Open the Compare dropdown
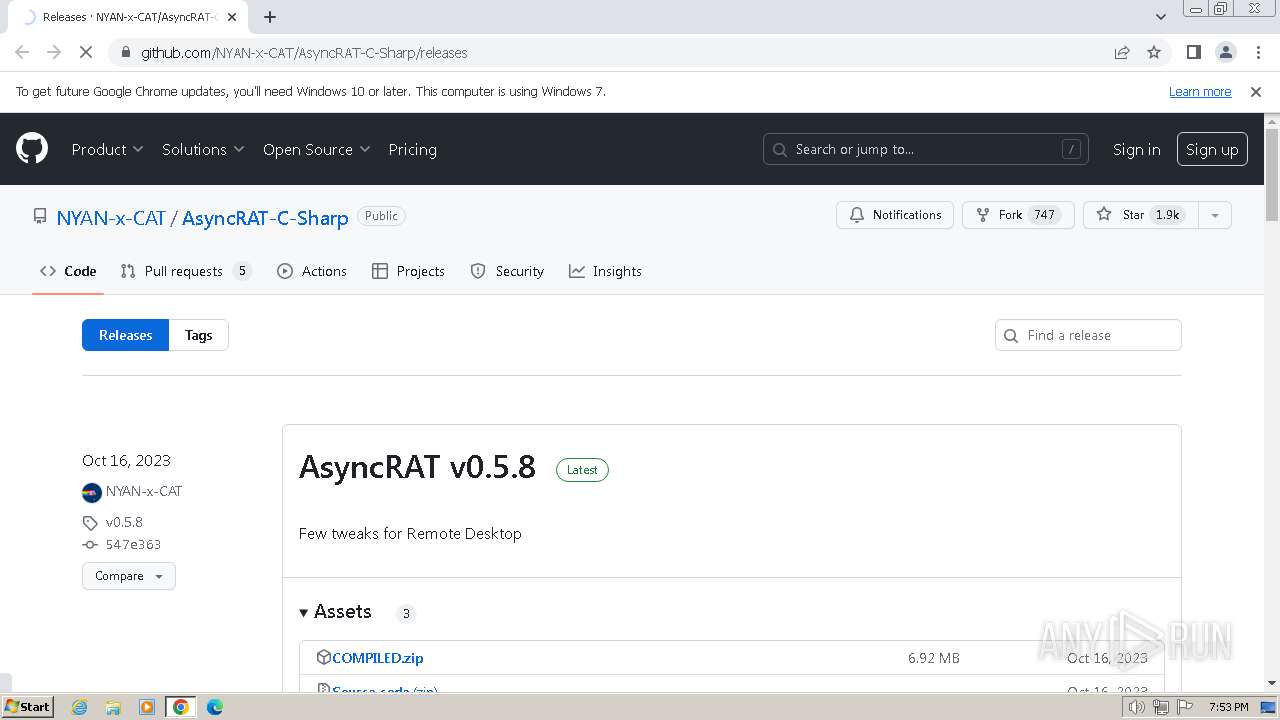 click(x=129, y=576)
